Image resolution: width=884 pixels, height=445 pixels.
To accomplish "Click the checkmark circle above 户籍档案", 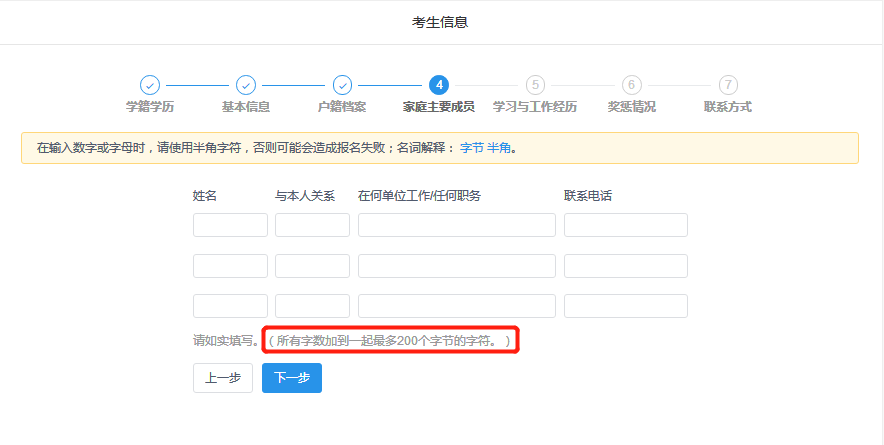I will tap(342, 85).
